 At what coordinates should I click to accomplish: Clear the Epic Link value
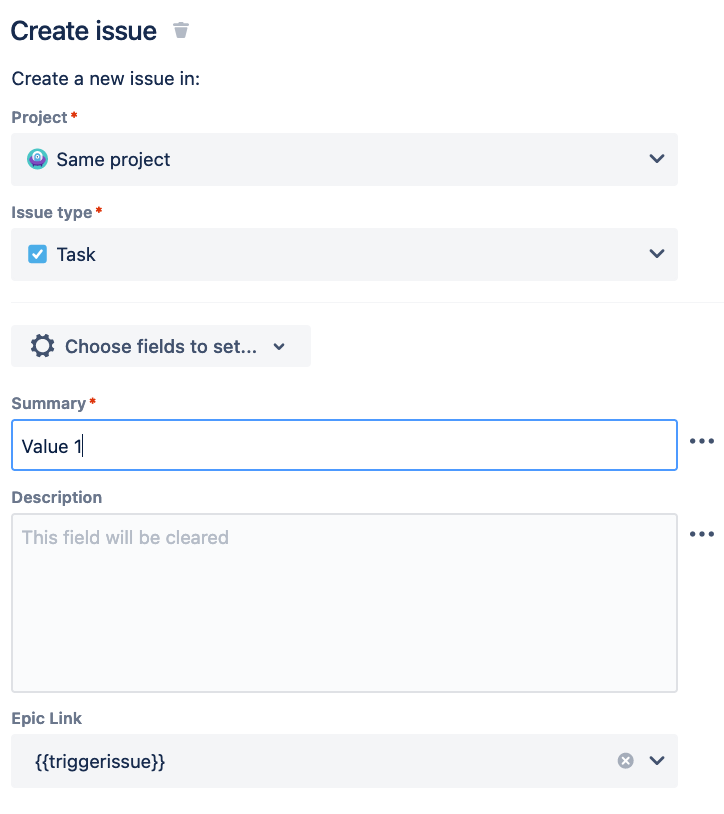tap(626, 761)
